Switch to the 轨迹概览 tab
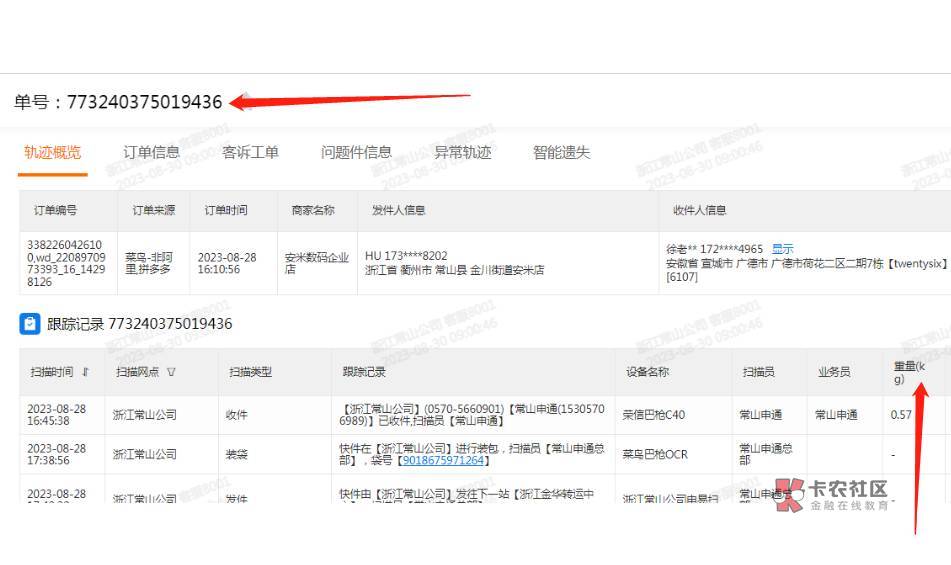This screenshot has width=951, height=565. [52, 153]
